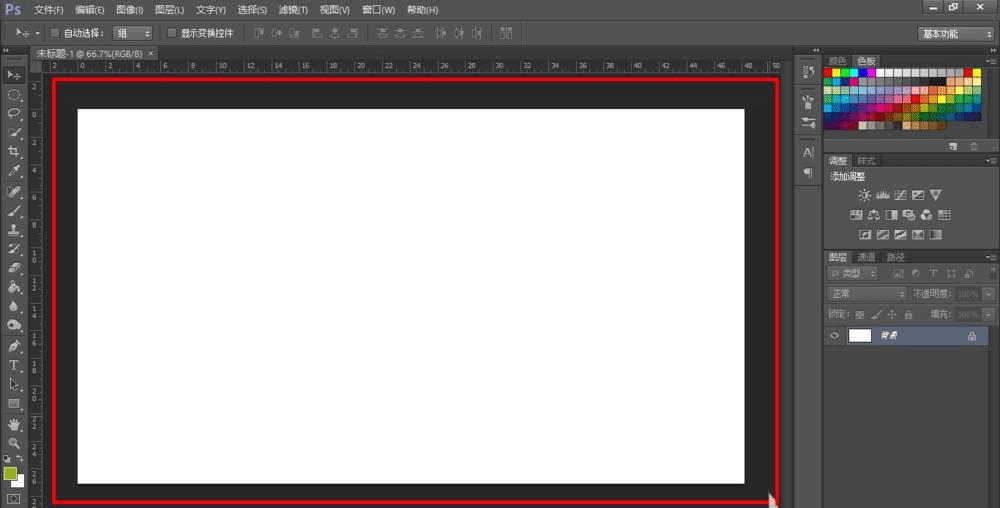This screenshot has width=1000, height=508.
Task: Select the Hand tool
Action: pyautogui.click(x=14, y=424)
